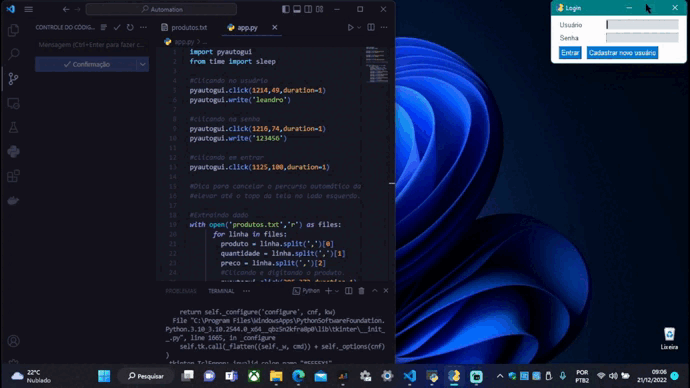Open the Testing flask view
The width and height of the screenshot is (690, 388).
click(x=13, y=128)
